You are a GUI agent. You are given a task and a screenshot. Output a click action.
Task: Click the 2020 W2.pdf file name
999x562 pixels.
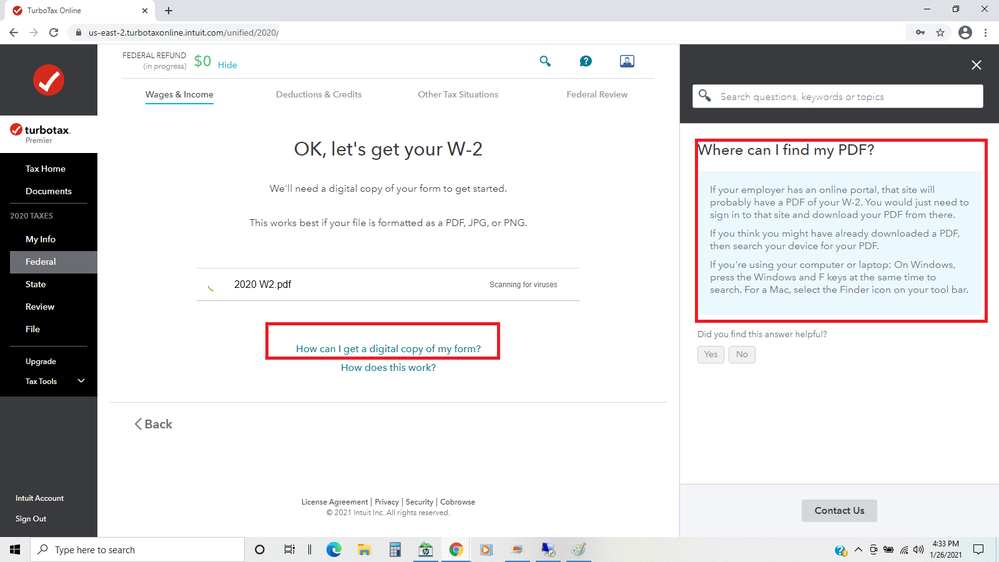(x=262, y=284)
